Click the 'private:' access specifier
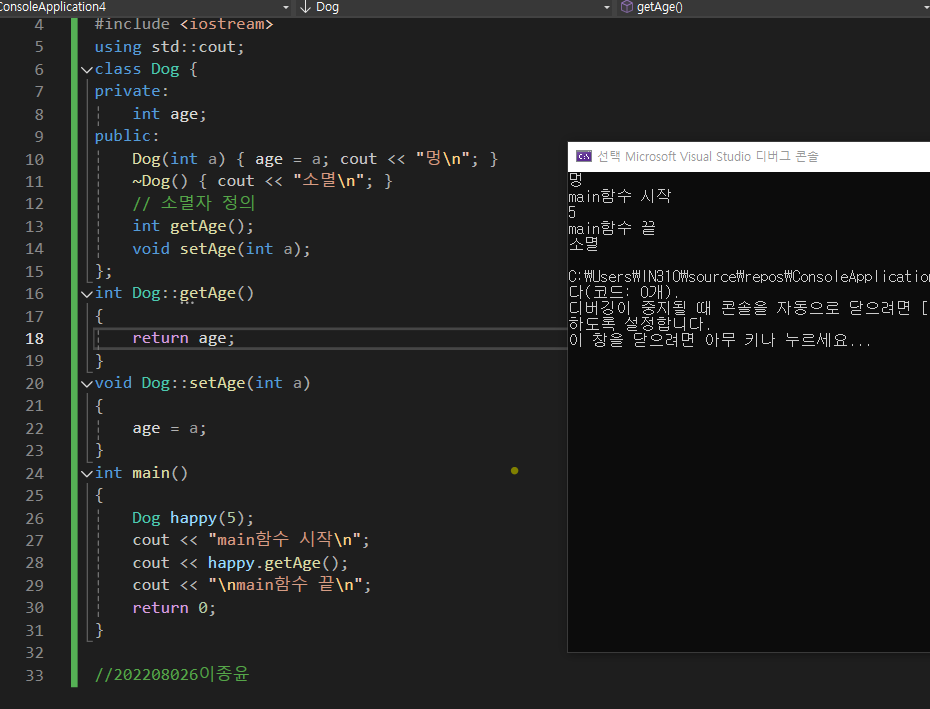The height and width of the screenshot is (709, 930). click(x=132, y=91)
